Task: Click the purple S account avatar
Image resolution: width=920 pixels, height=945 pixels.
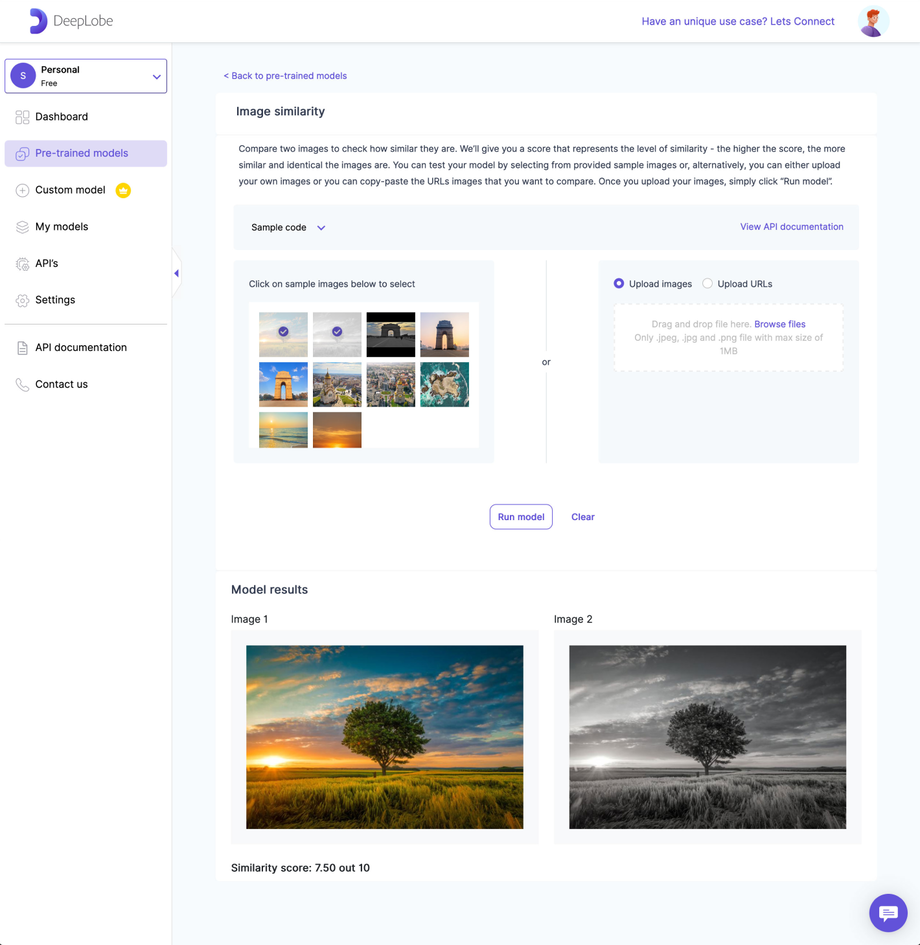Action: tap(23, 76)
